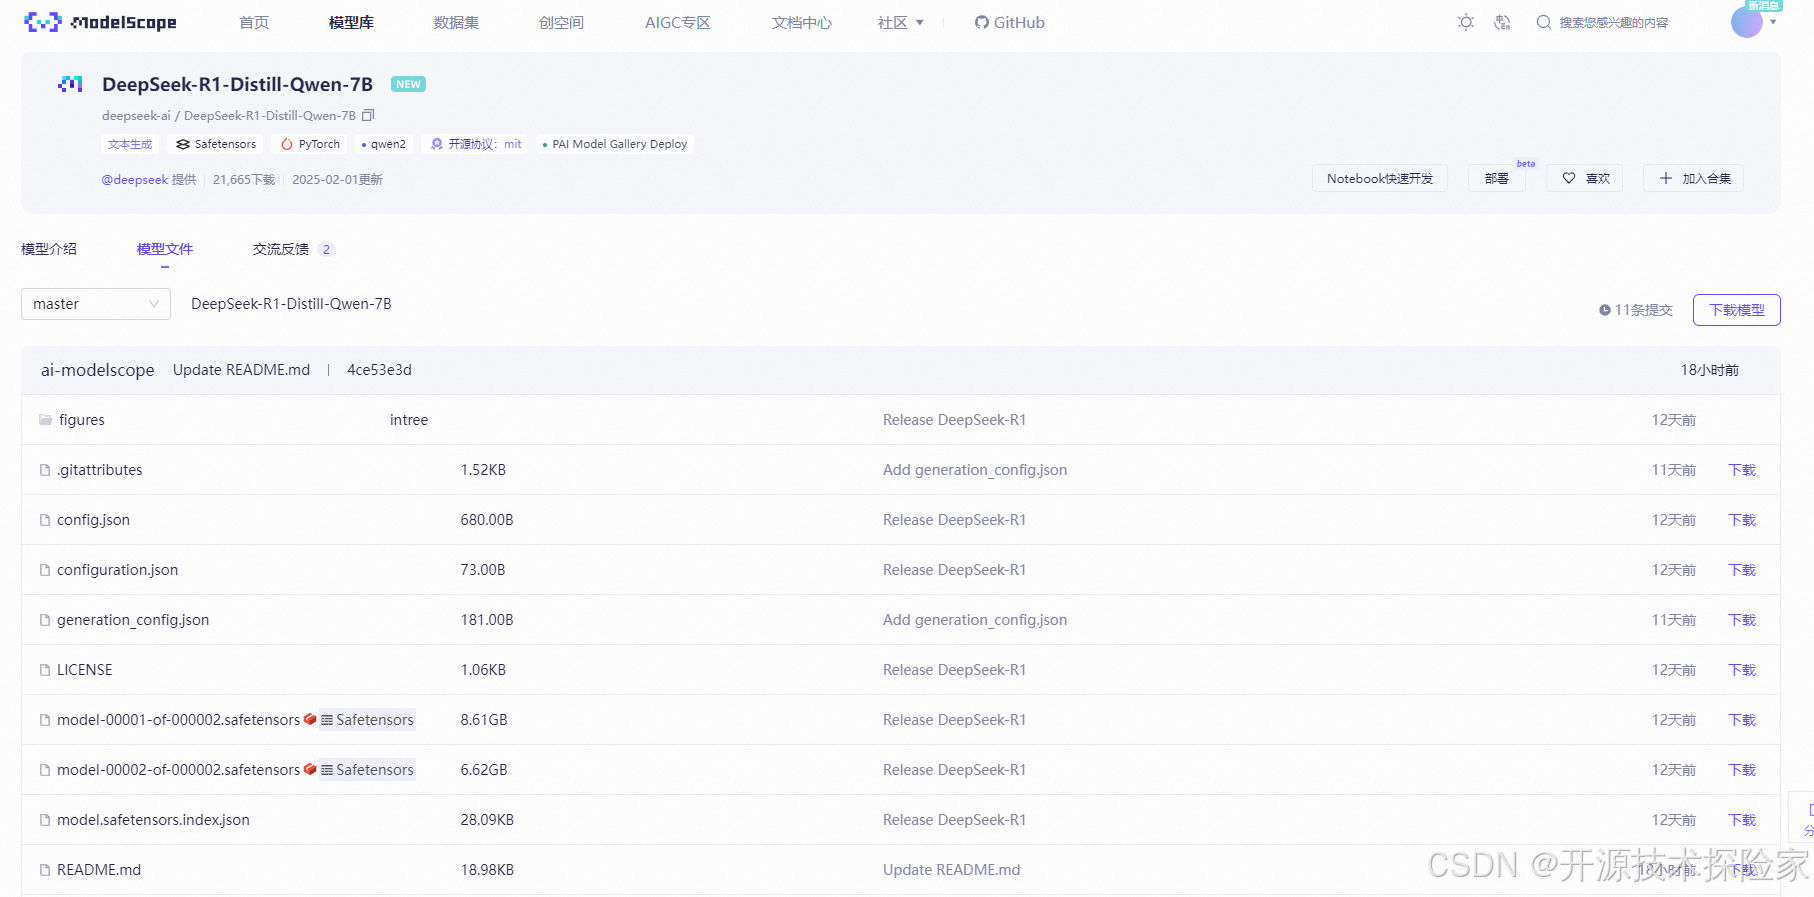This screenshot has height=897, width=1814.
Task: Open the 创空间 nav item
Action: pos(561,22)
